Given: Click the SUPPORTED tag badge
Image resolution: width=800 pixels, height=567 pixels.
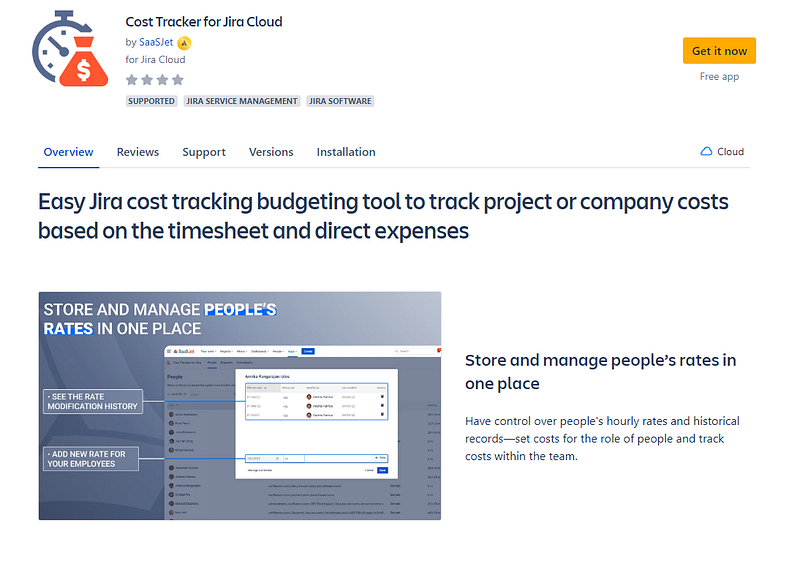Looking at the screenshot, I should click(151, 101).
